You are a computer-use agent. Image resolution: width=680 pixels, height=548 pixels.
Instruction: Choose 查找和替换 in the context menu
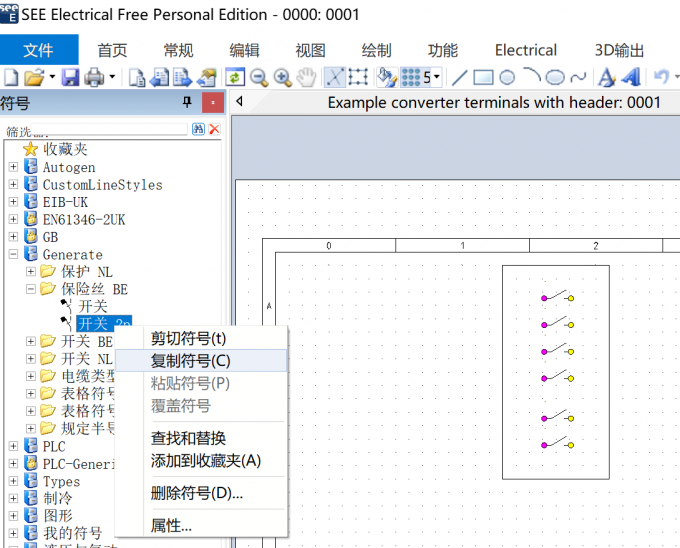pos(201,438)
